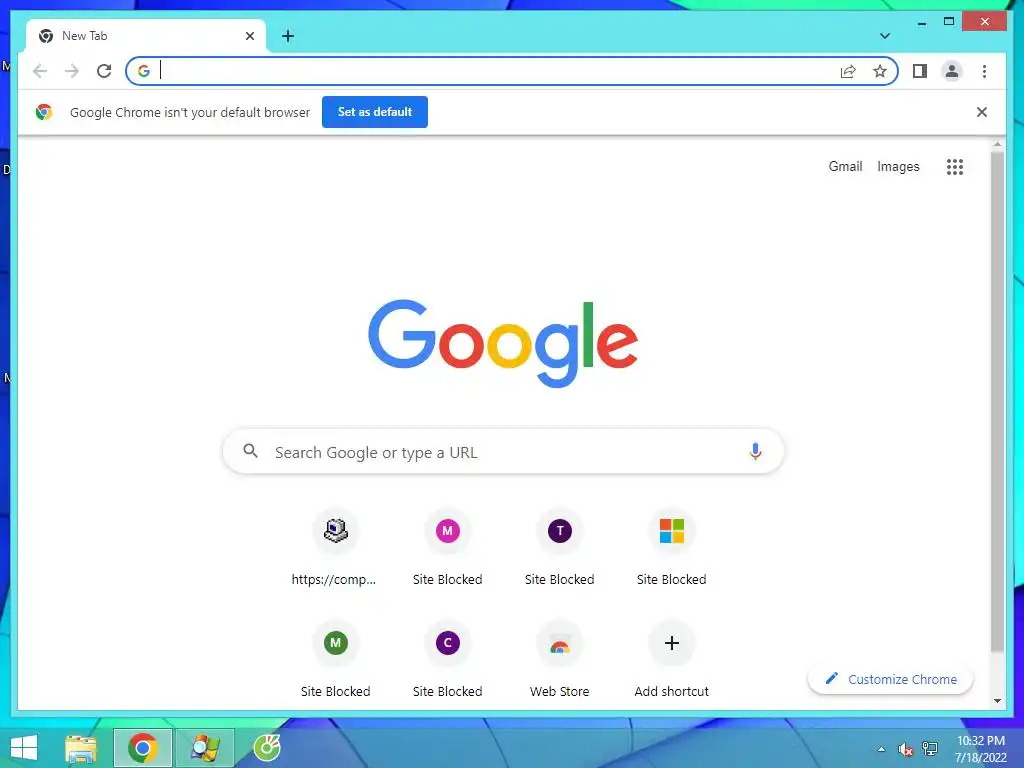Screen dimensions: 1024x768
Task: Click the Add shortcut plus tile
Action: [x=671, y=660]
